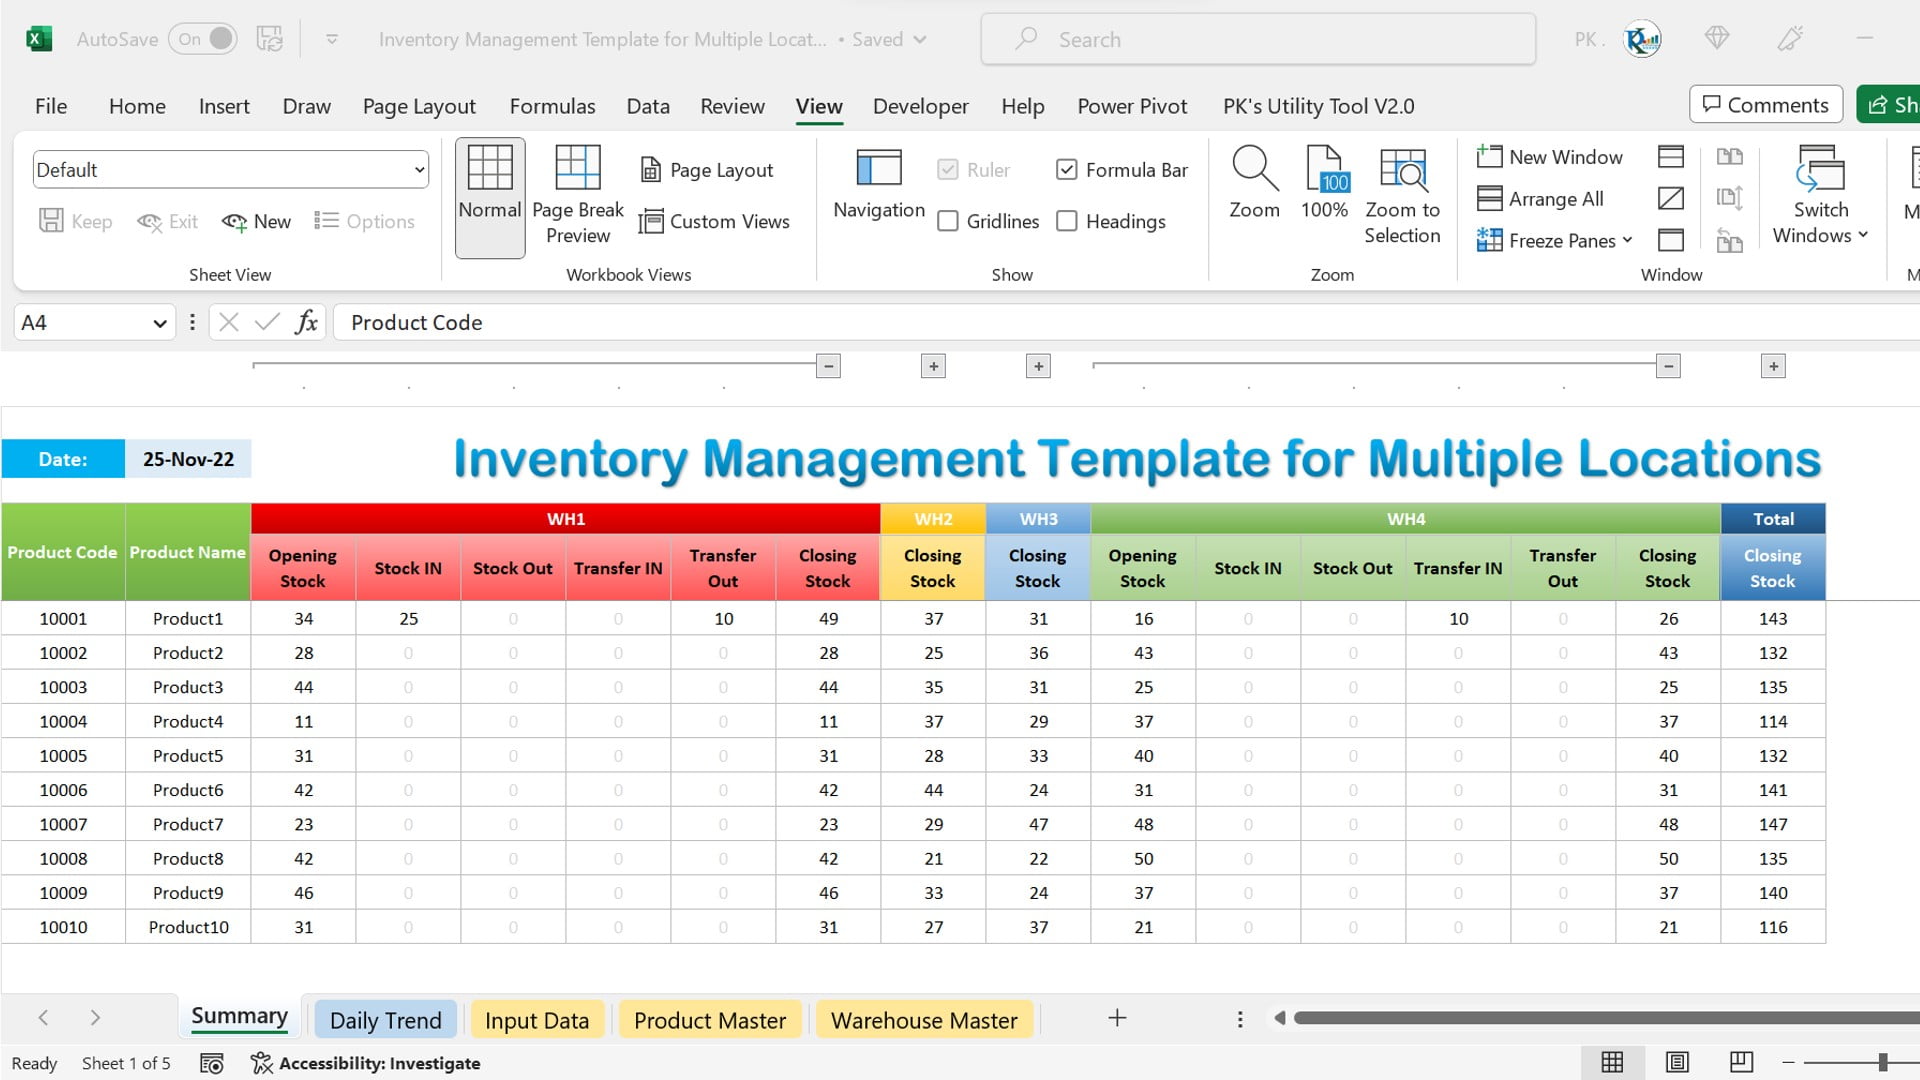Toggle Headings visibility in Show group
This screenshot has width=1920, height=1080.
1068,220
